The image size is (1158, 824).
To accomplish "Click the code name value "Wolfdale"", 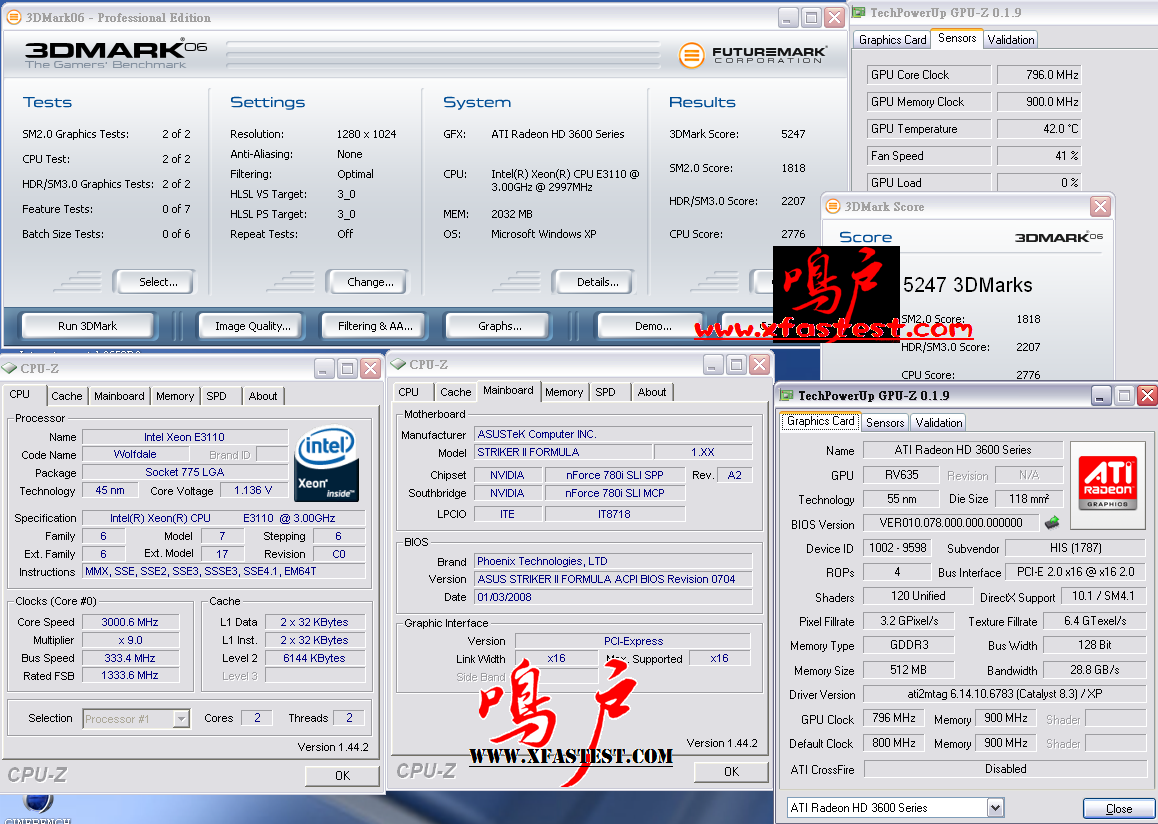I will (x=134, y=454).
